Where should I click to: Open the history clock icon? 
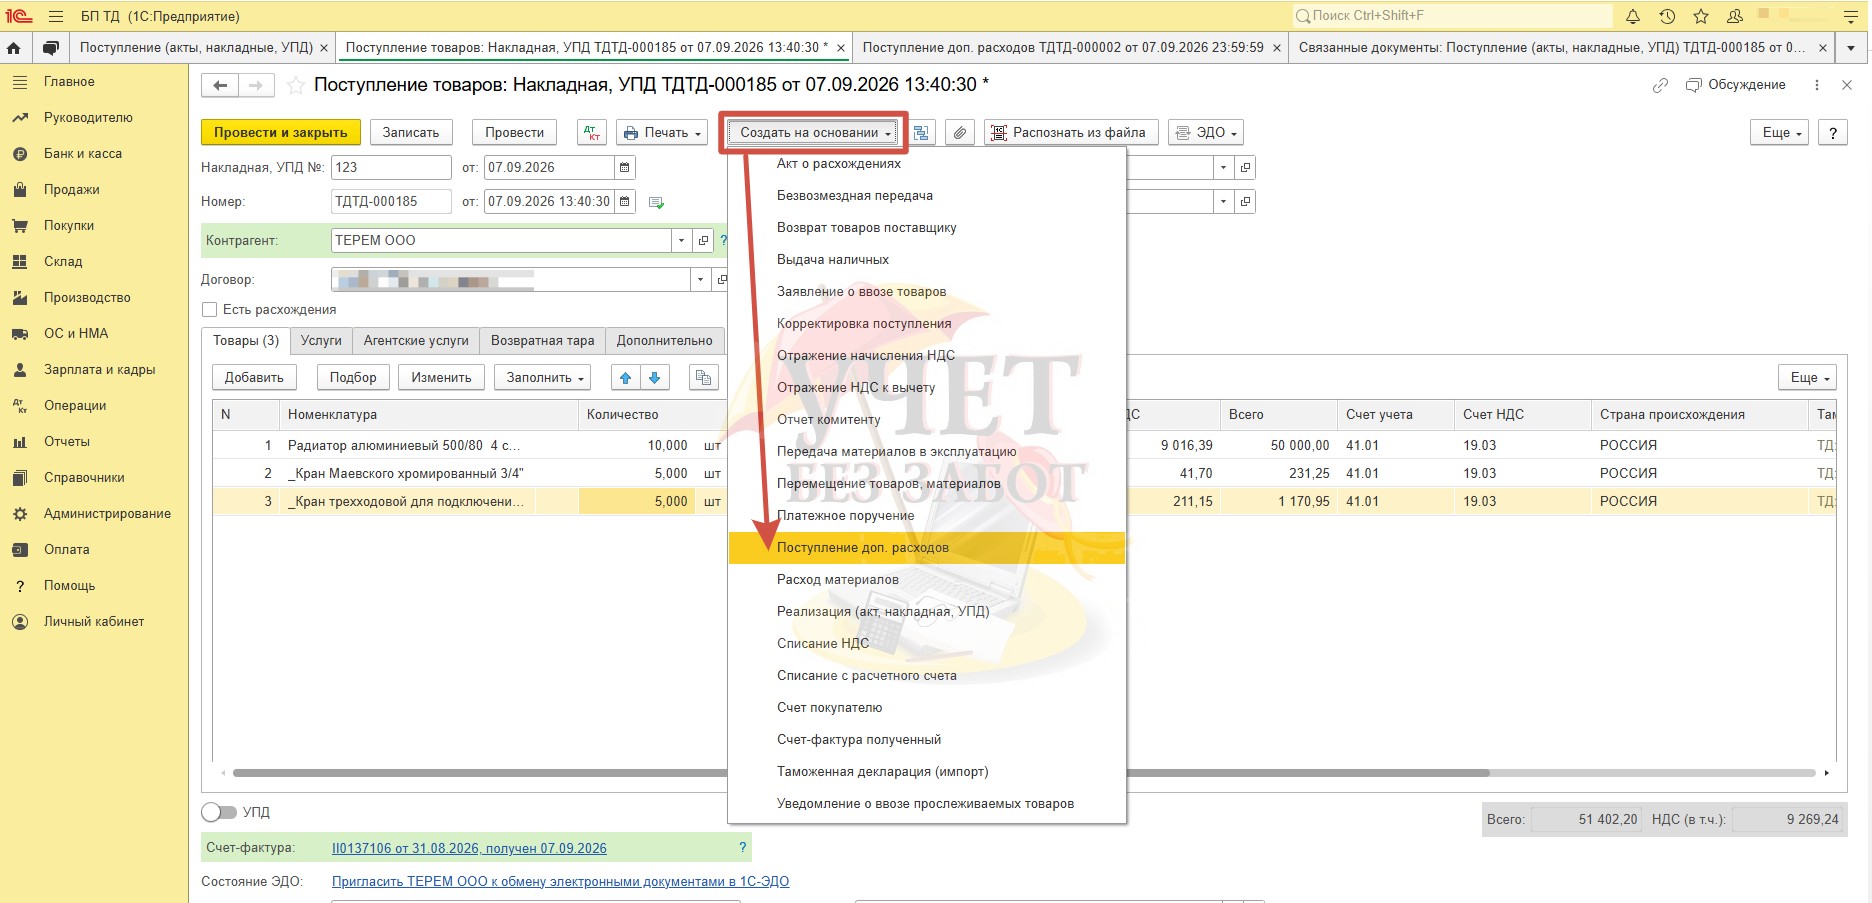(1667, 16)
